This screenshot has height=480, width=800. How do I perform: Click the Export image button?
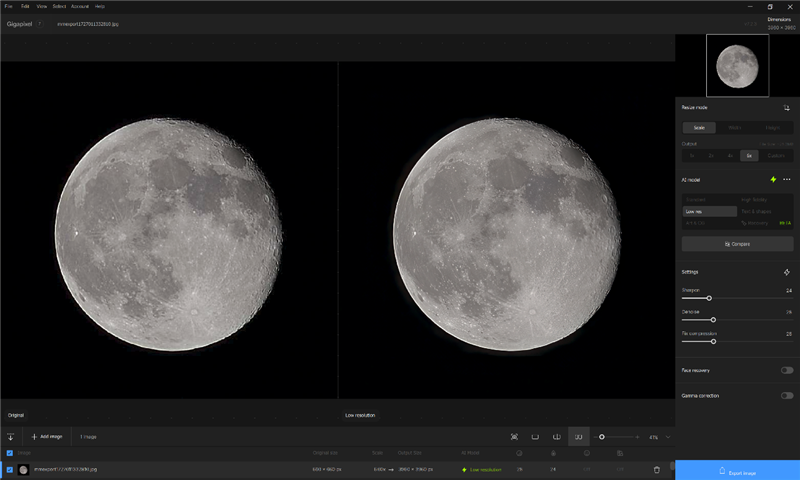(737, 470)
